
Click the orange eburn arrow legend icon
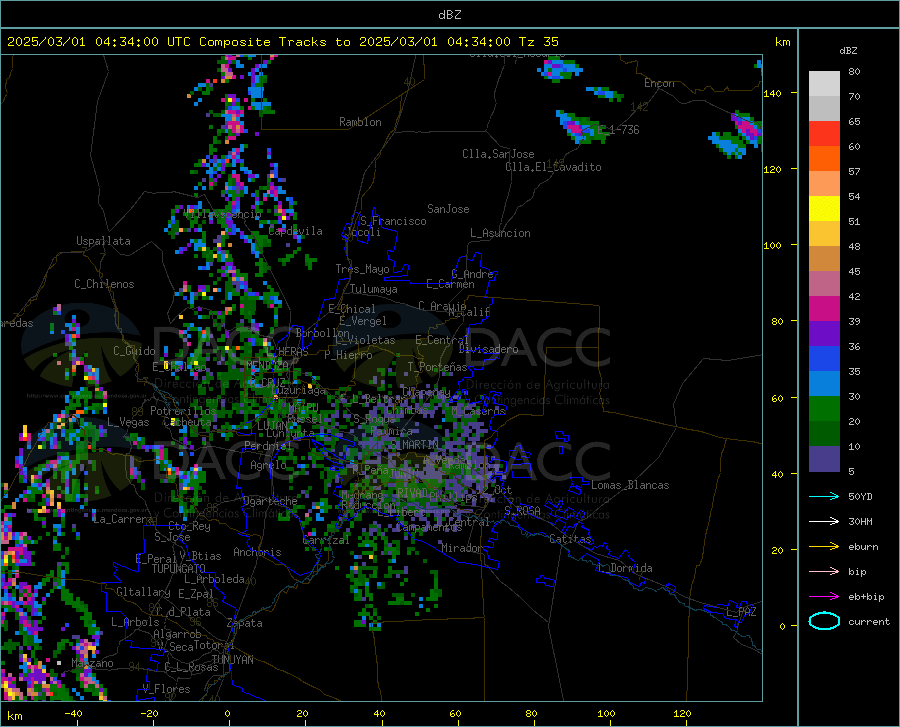(824, 547)
